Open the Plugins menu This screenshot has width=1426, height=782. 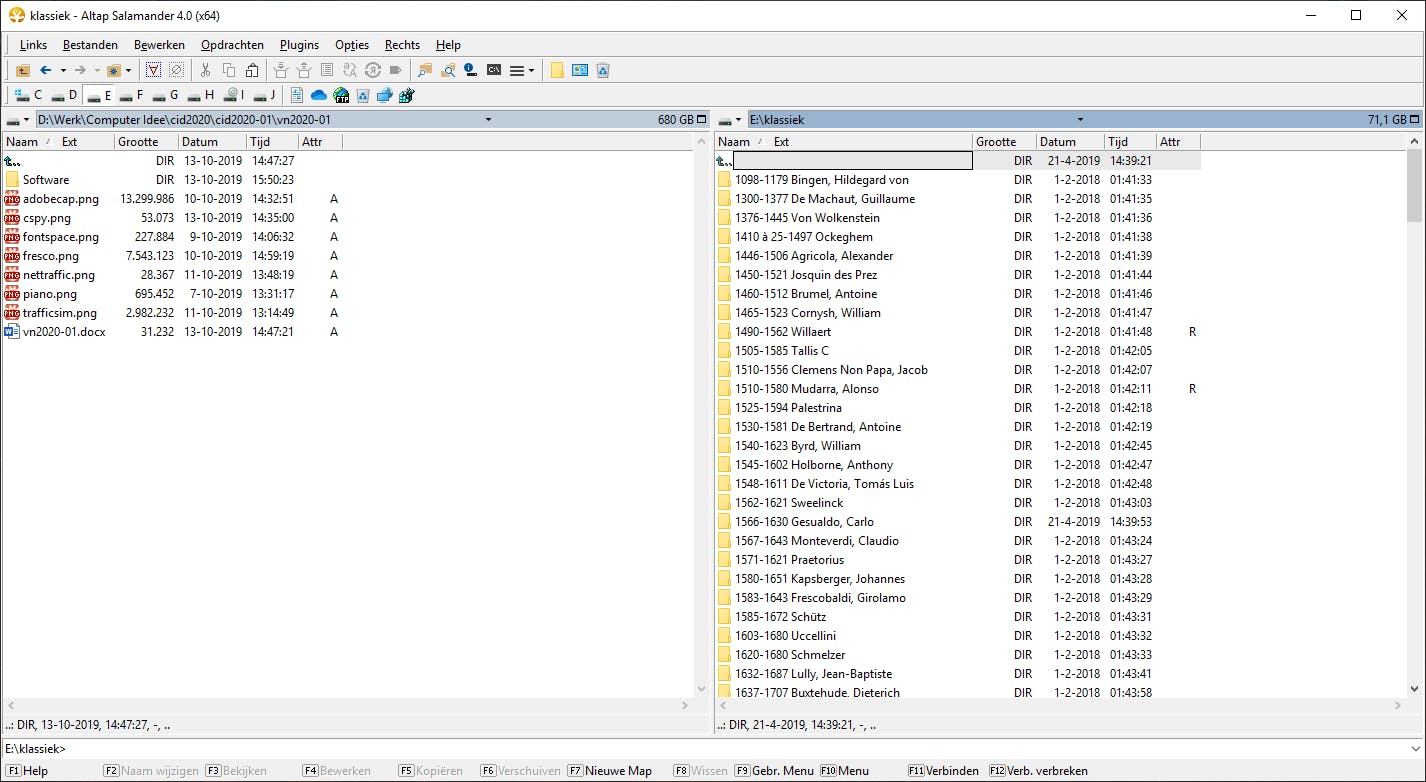click(x=299, y=45)
